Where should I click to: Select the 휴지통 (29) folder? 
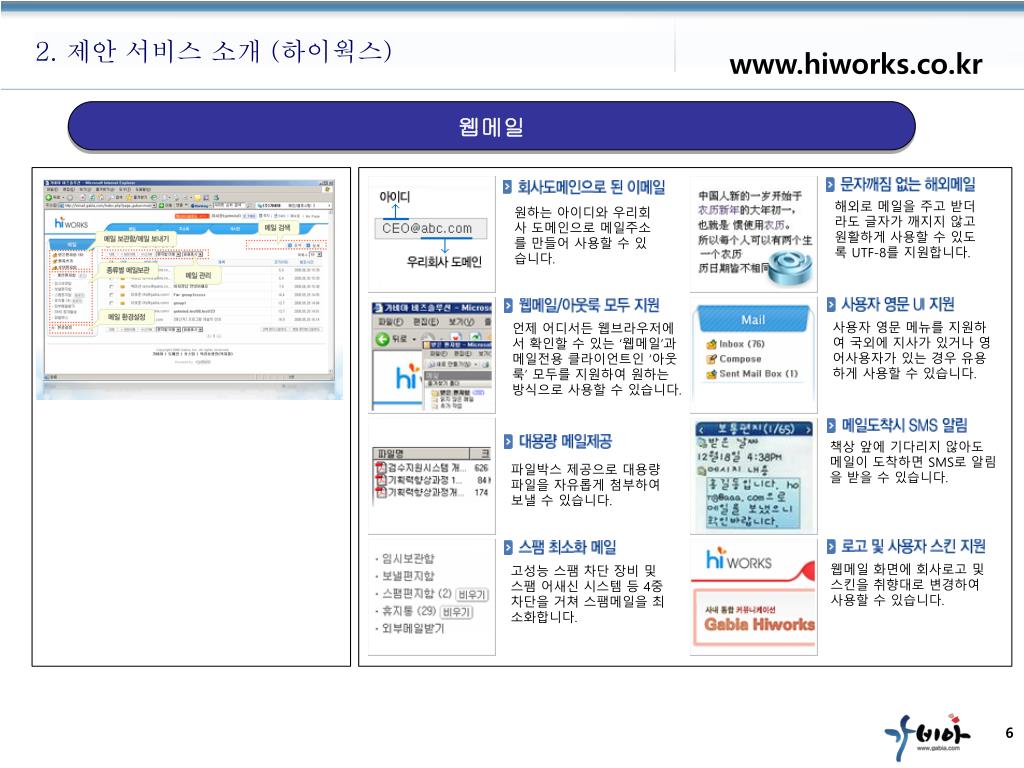[x=408, y=611]
